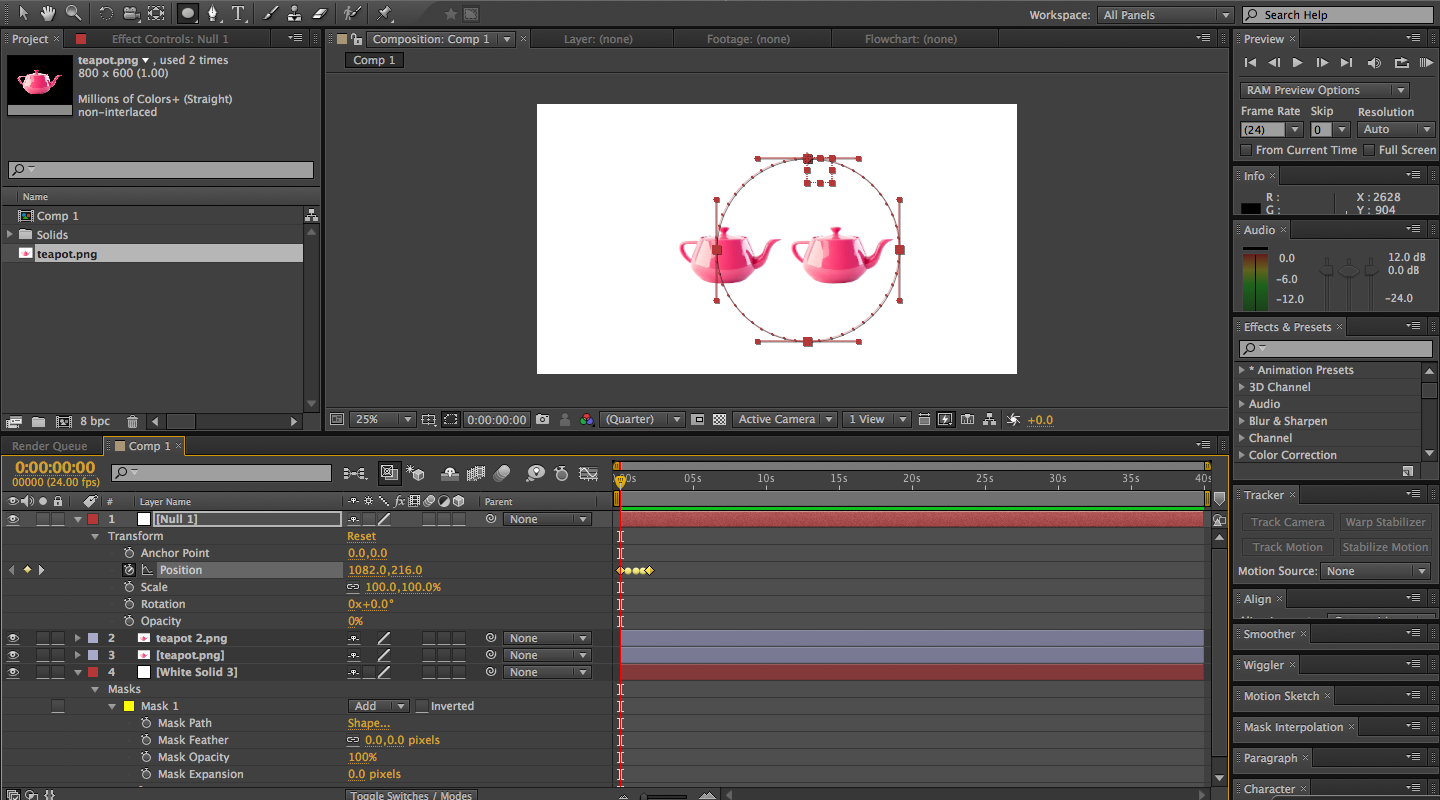This screenshot has width=1440, height=800.
Task: Open the 25% magnification dropdown
Action: 382,420
